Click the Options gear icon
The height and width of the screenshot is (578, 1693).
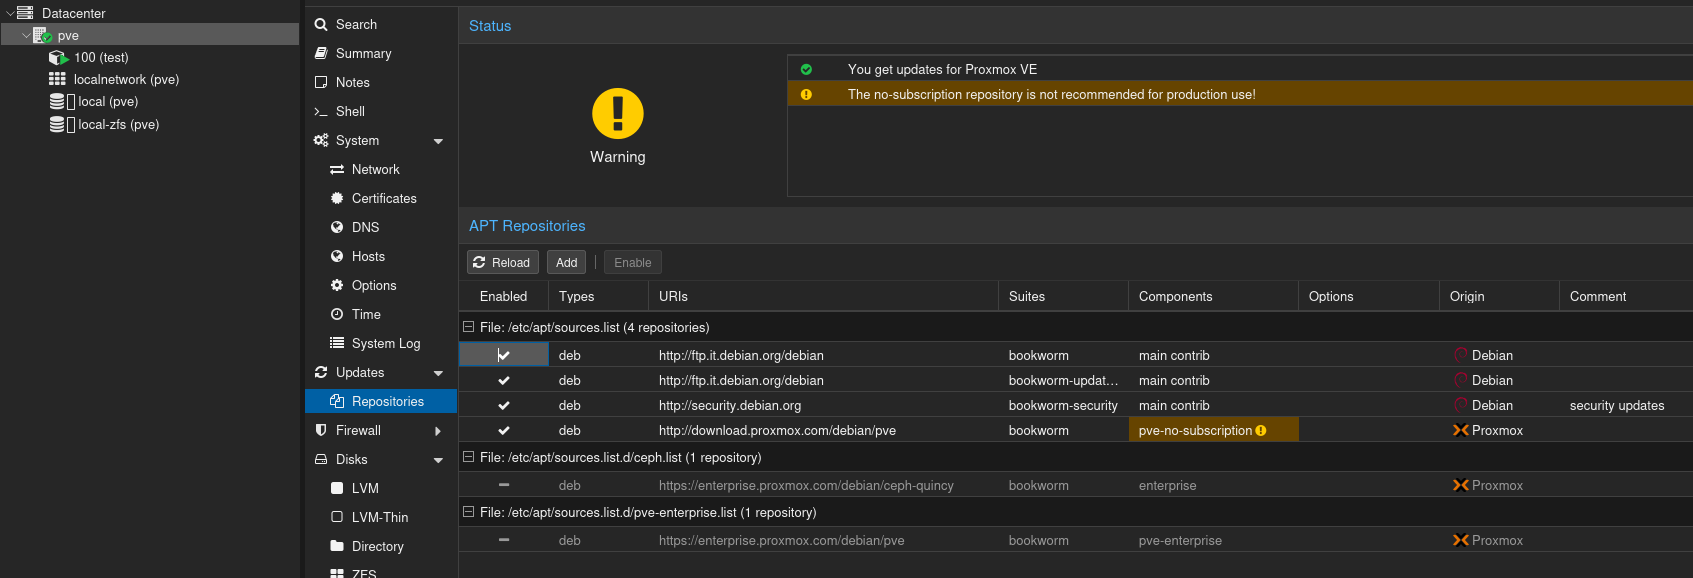point(337,285)
